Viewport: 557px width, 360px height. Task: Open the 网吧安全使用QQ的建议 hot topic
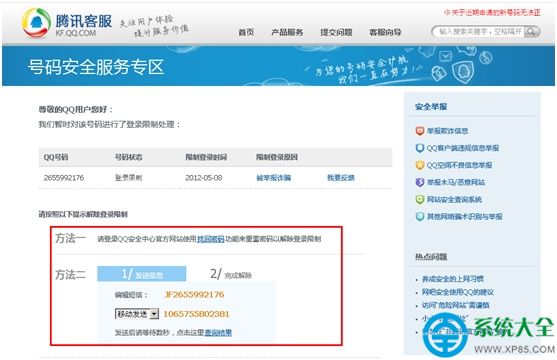[458, 292]
